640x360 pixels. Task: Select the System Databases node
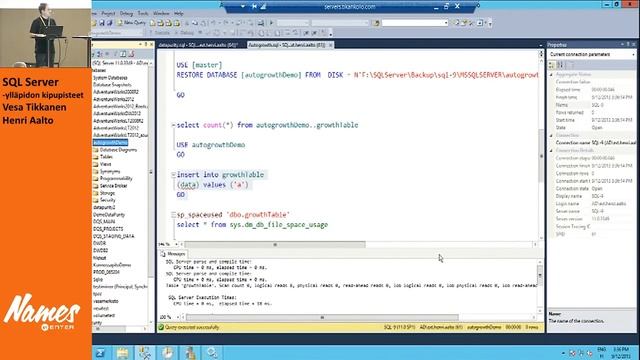[110, 78]
